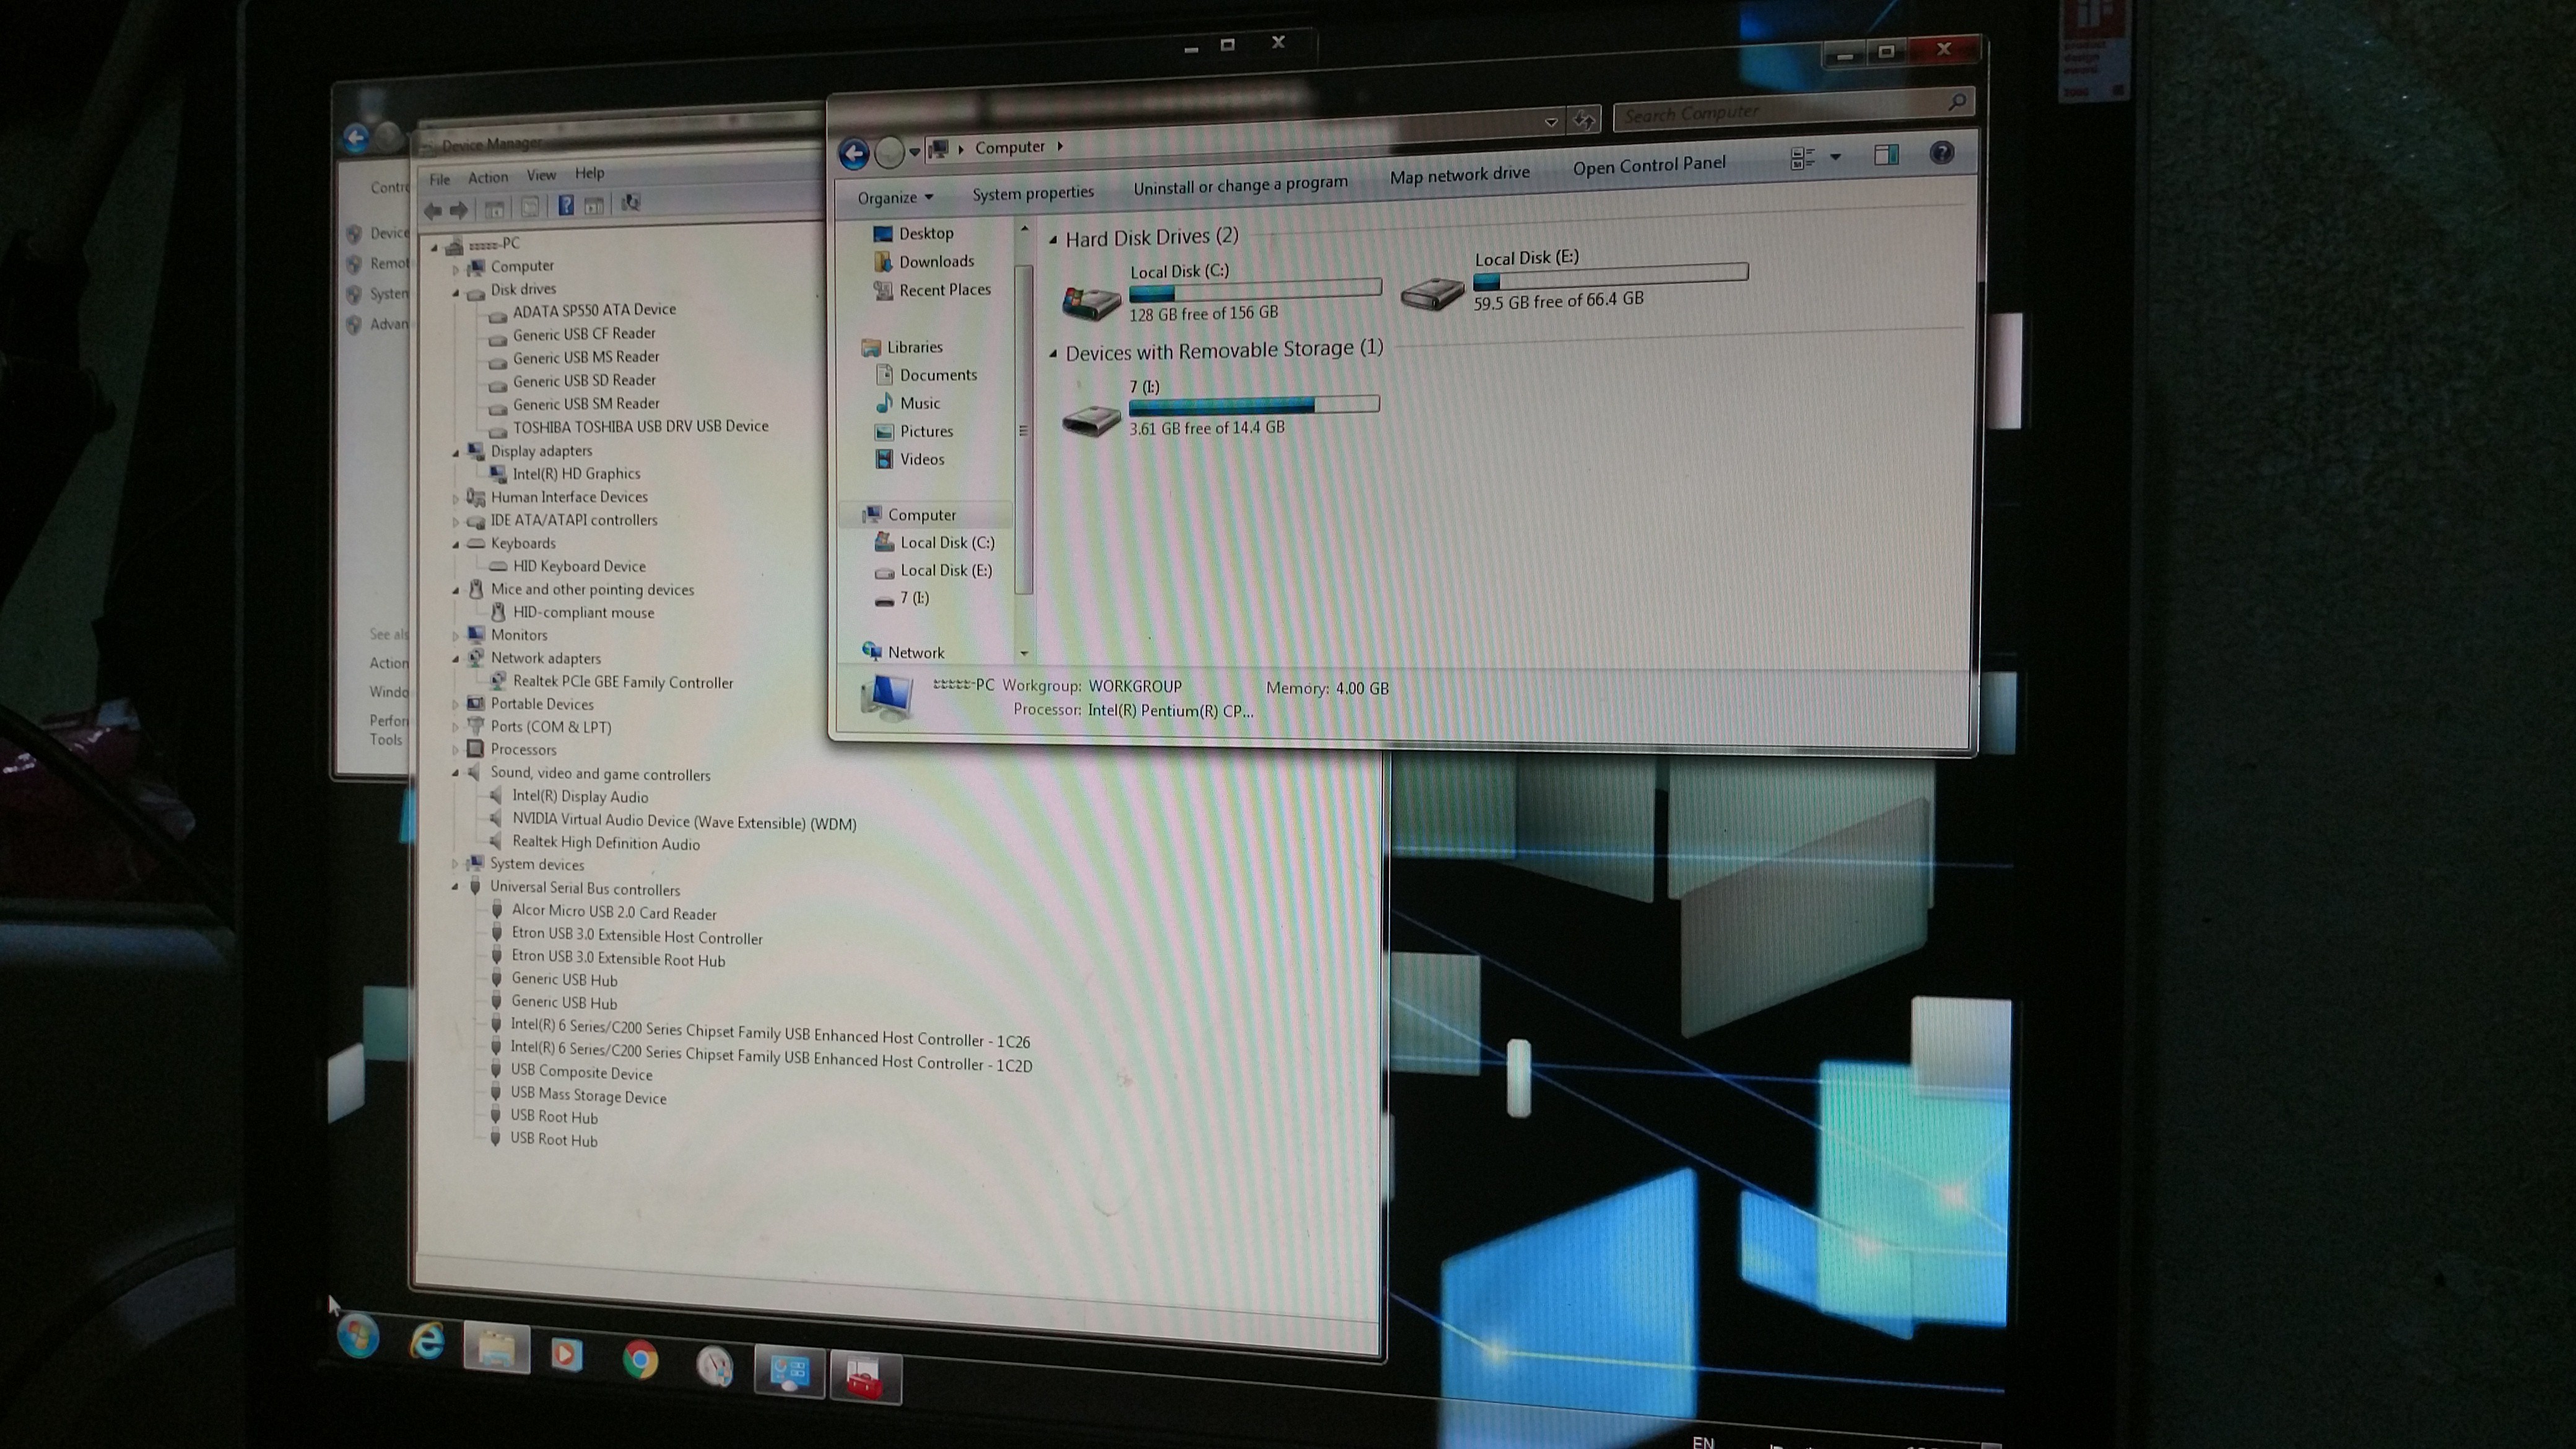Collapse the Disk drives tree node
This screenshot has width=2576, height=1449.
(x=456, y=292)
